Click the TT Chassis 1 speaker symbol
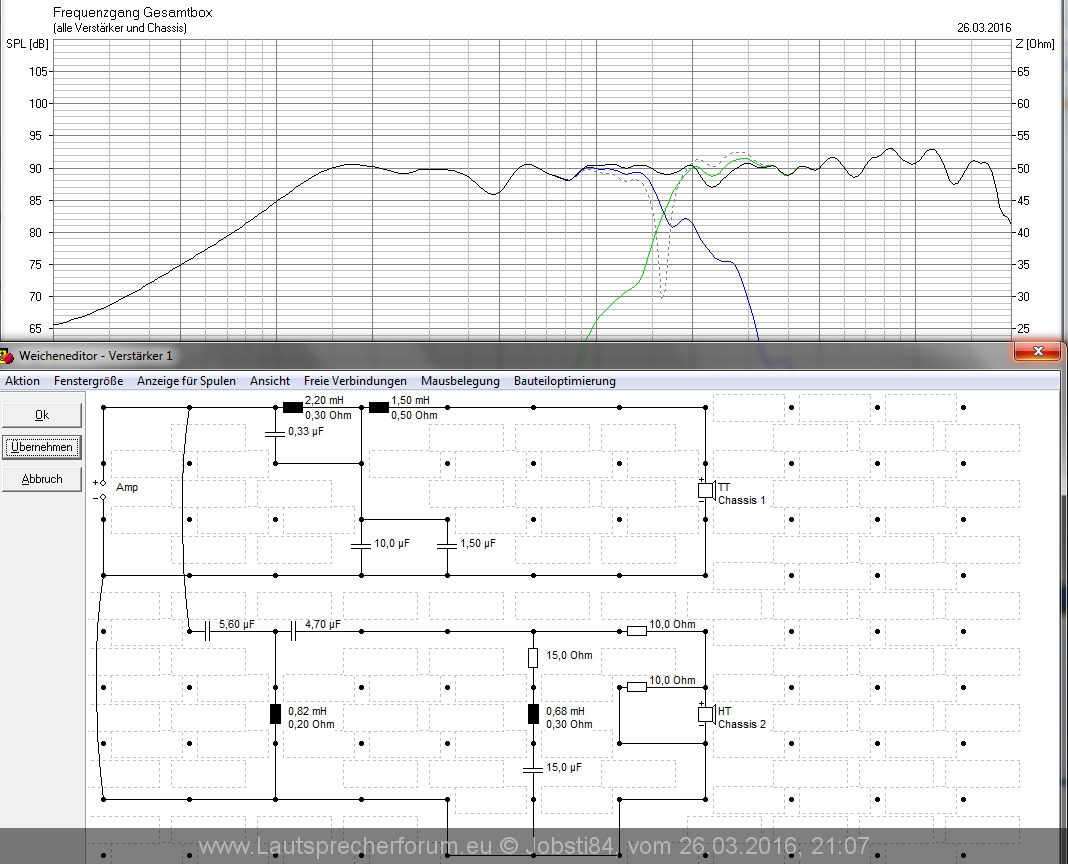1068x864 pixels. tap(705, 490)
